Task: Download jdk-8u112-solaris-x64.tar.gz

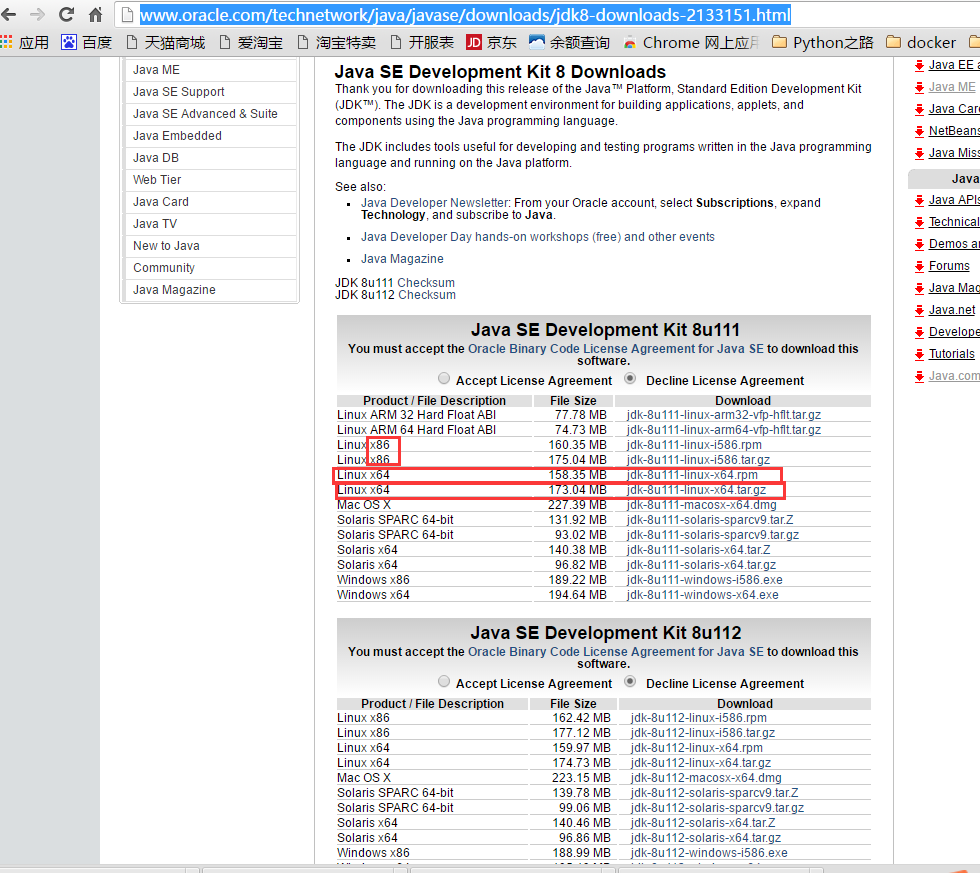Action: [706, 838]
